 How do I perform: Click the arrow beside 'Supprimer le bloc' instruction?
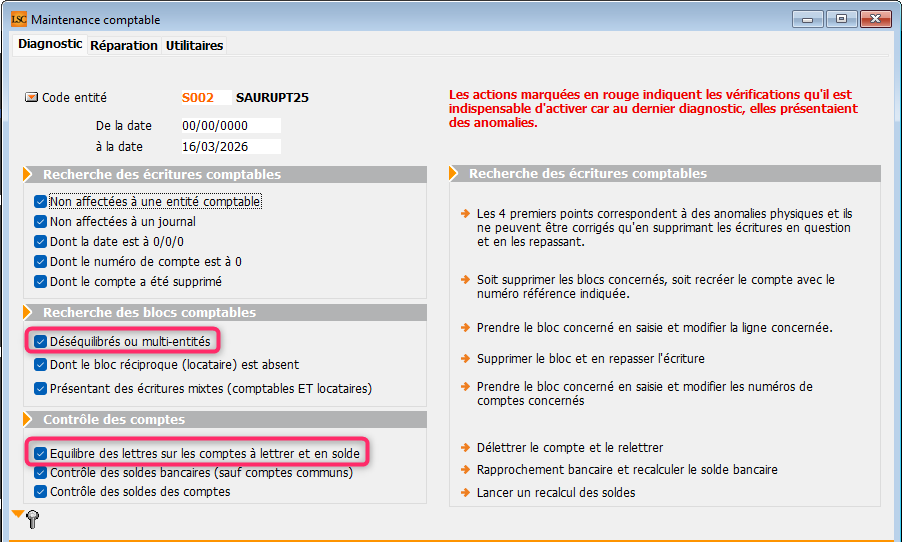(x=464, y=358)
